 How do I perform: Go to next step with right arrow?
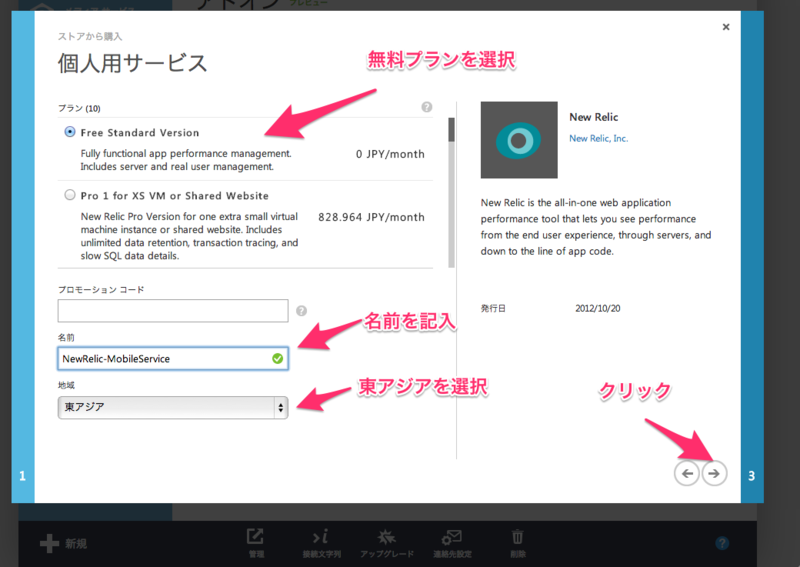(714, 474)
